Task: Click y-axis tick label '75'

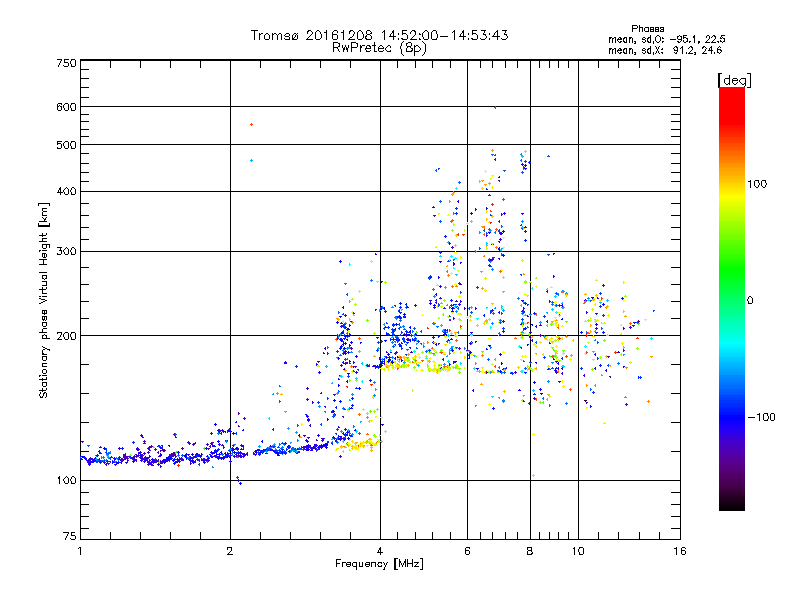Action: pyautogui.click(x=70, y=536)
